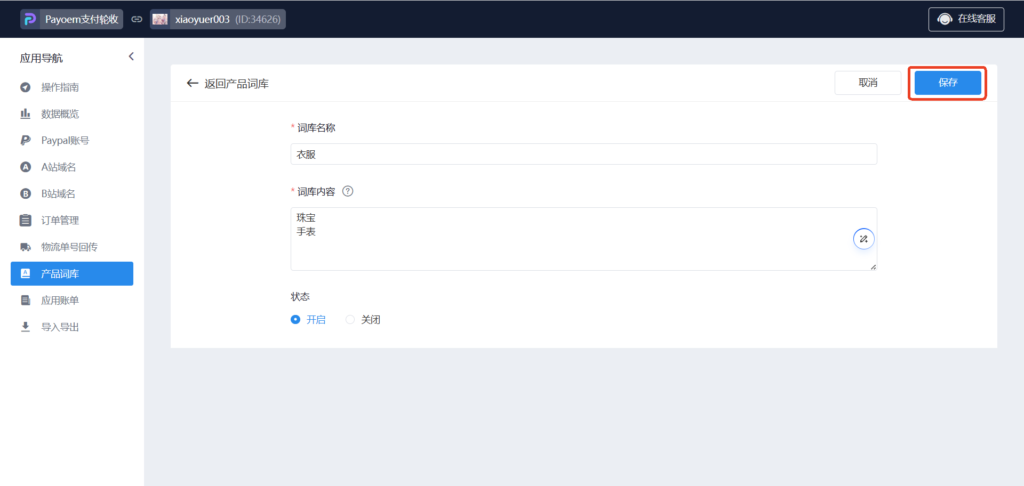
Task: Click the data overview bar chart icon
Action: [x=25, y=114]
